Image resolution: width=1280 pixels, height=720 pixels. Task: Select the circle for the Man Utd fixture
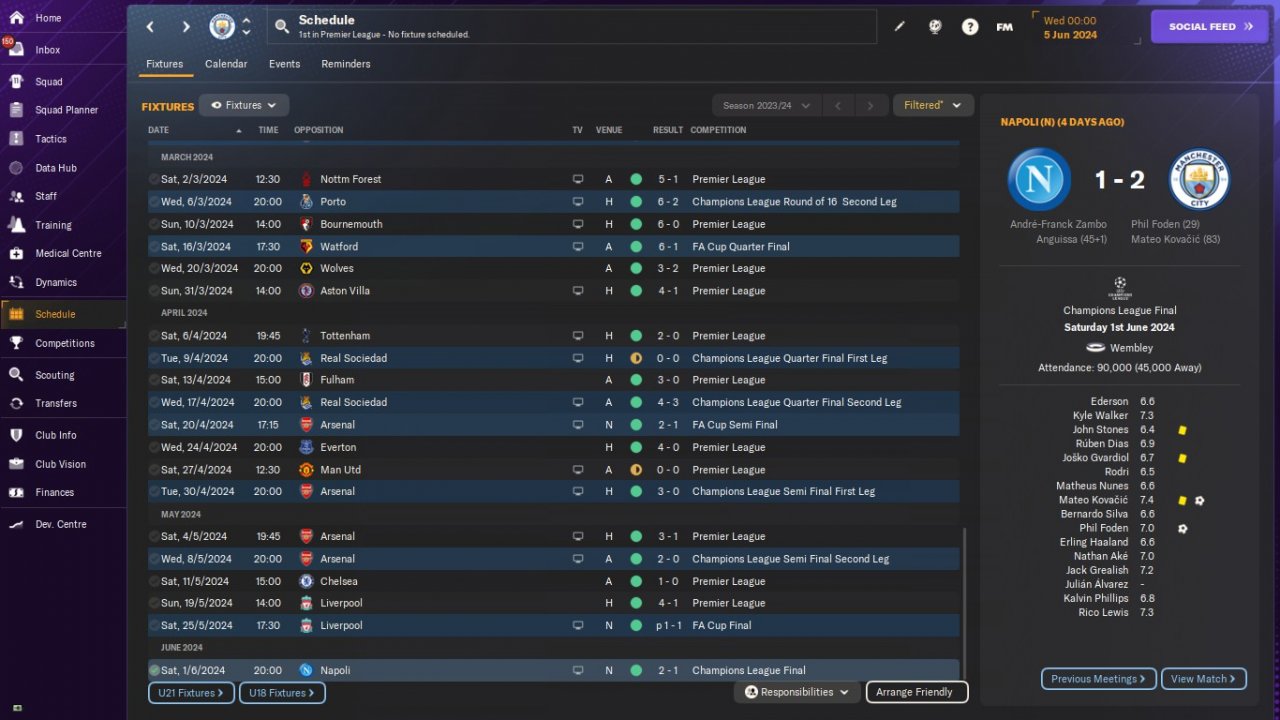click(x=154, y=470)
